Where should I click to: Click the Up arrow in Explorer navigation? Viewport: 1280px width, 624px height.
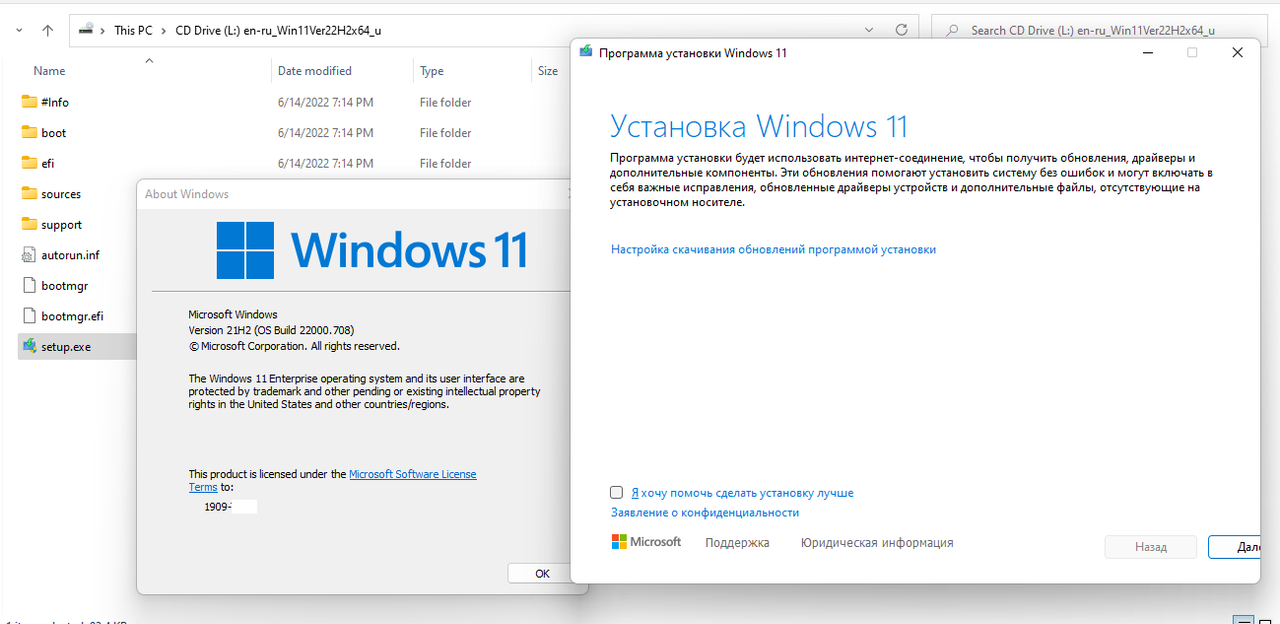coord(48,30)
